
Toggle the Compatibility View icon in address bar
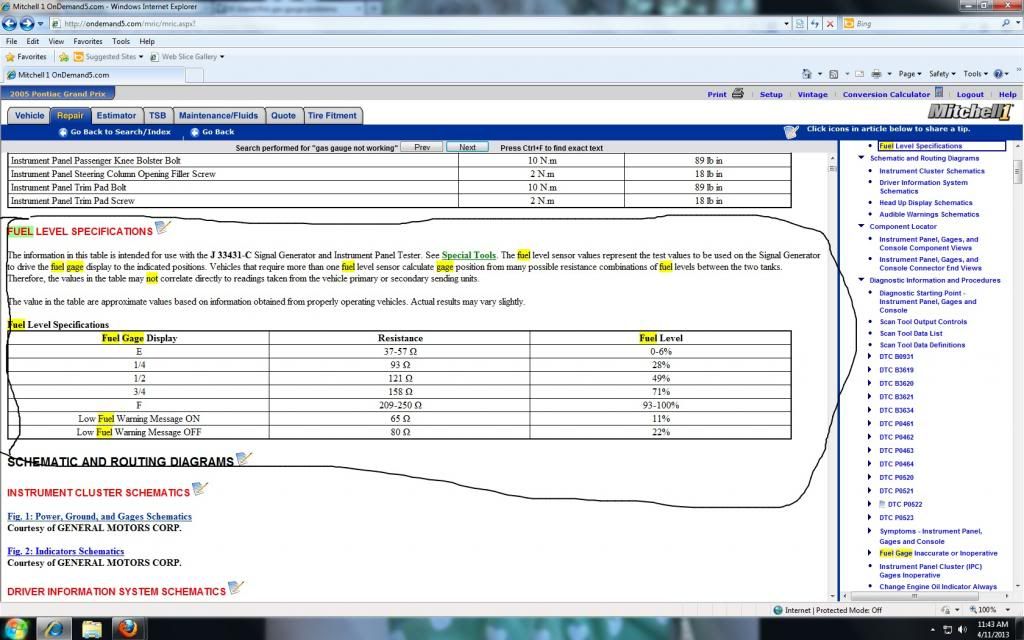click(800, 24)
